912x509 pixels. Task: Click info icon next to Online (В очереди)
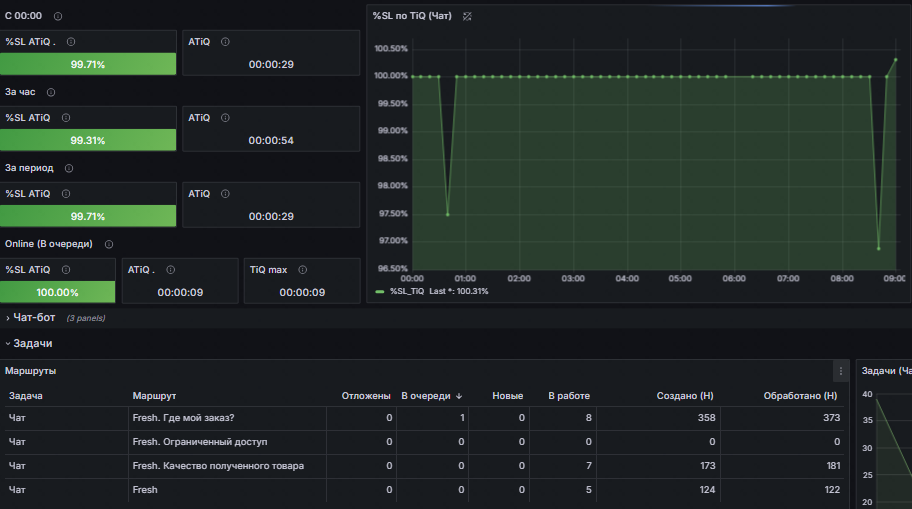[109, 244]
